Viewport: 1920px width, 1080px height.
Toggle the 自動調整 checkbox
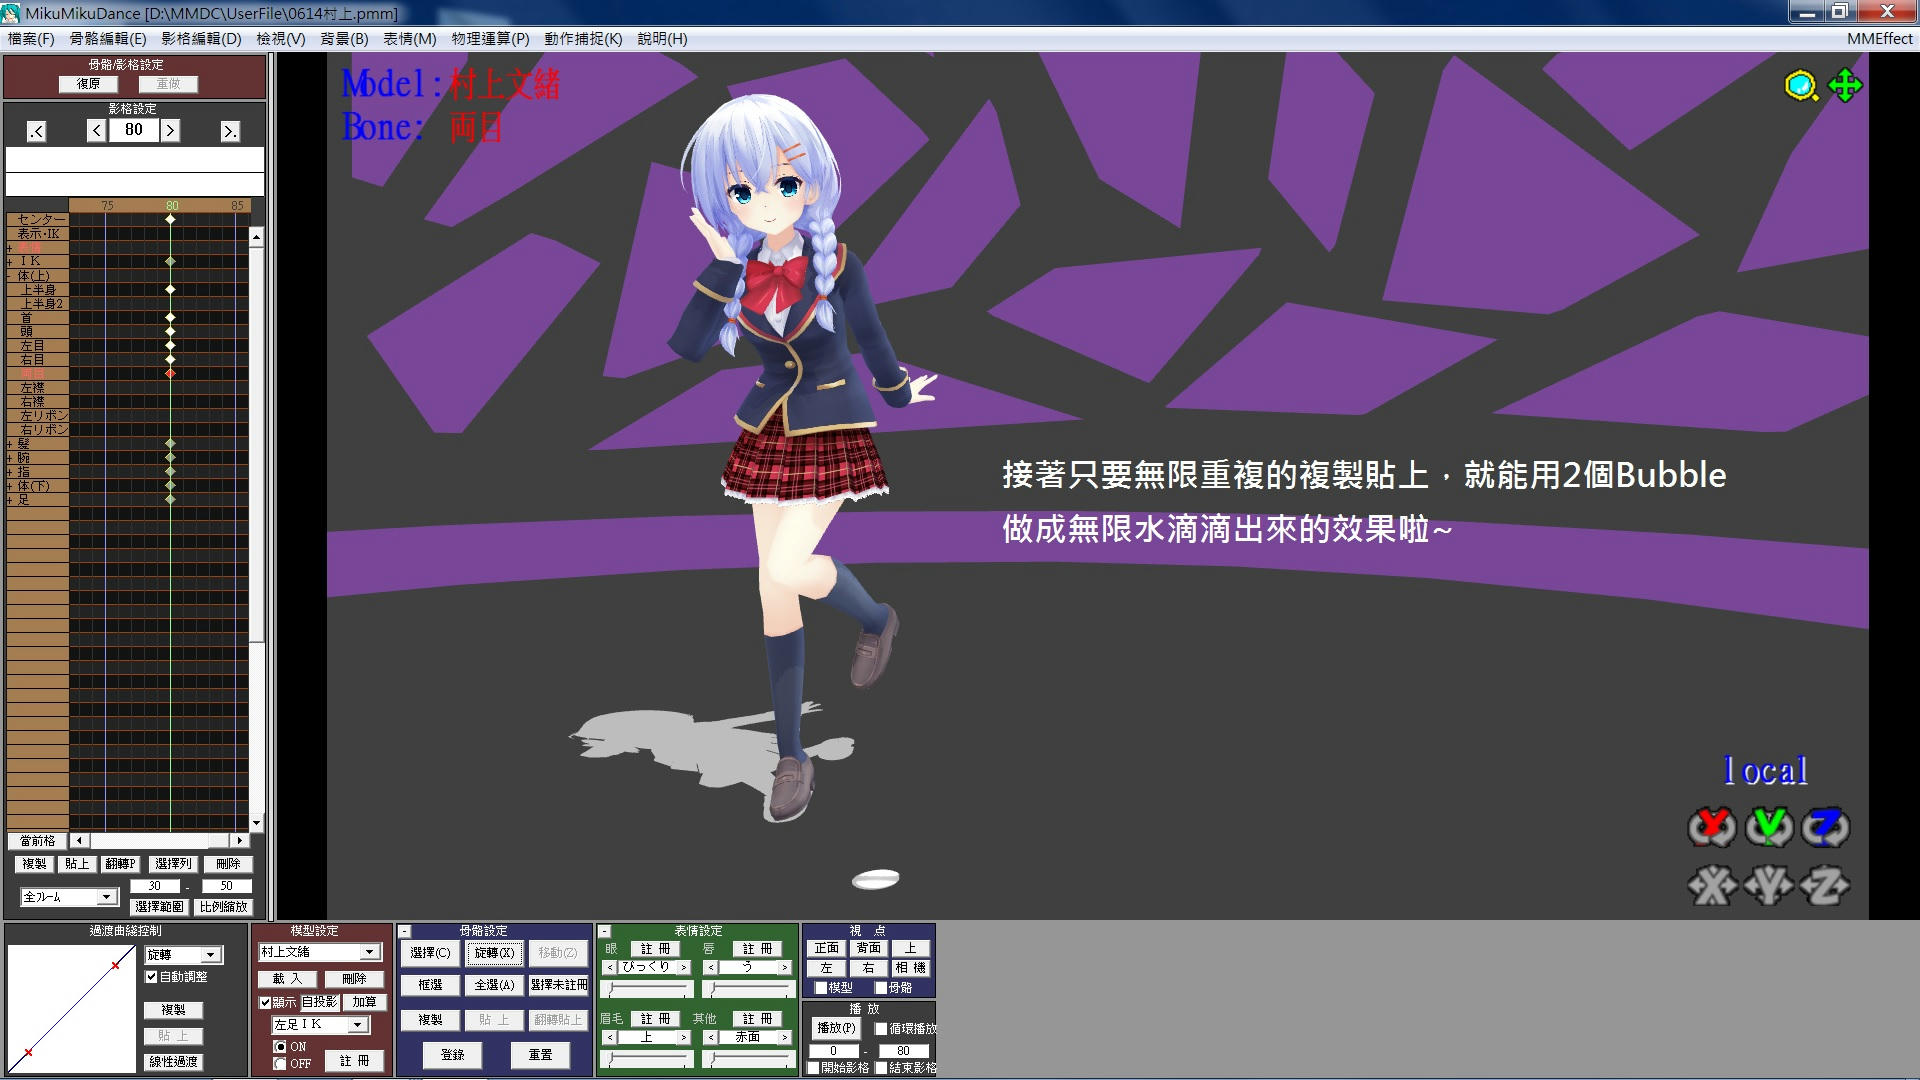tap(152, 977)
